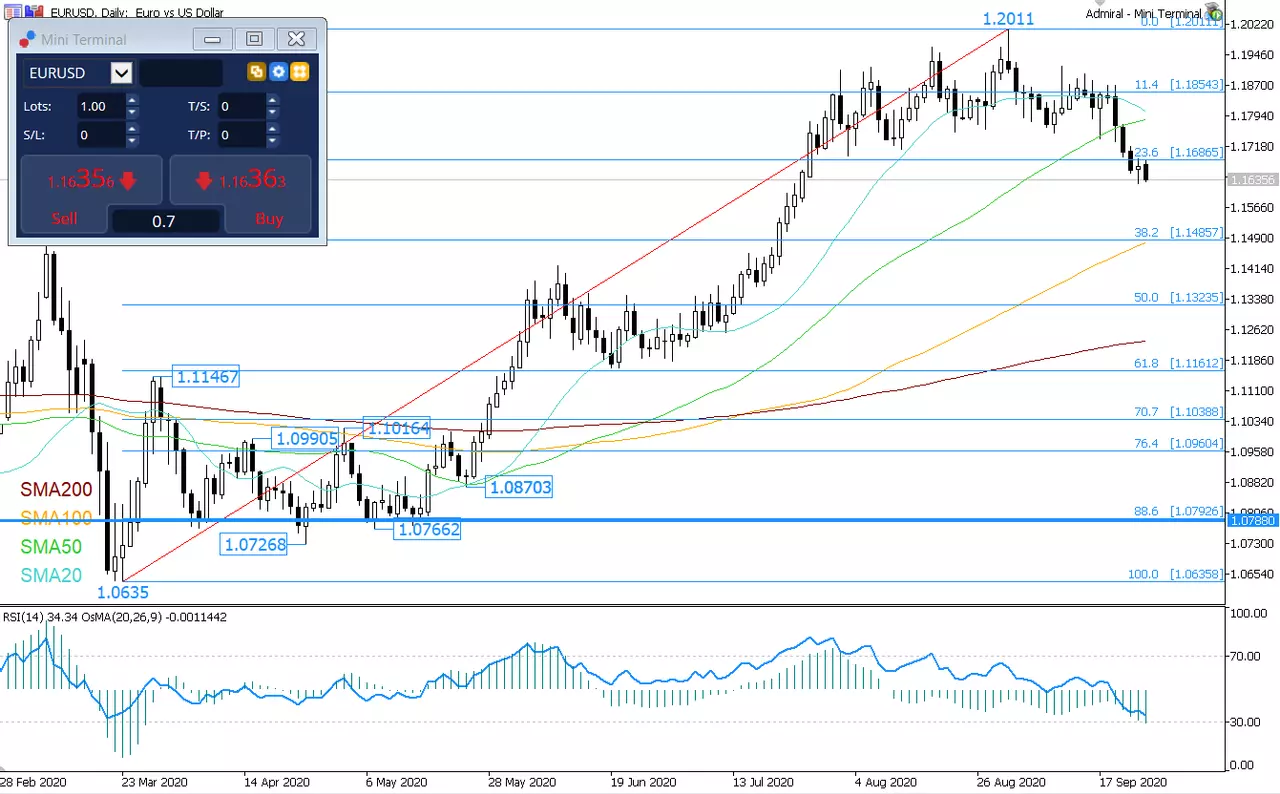This screenshot has width=1280, height=794.
Task: Minimize the Mini Terminal panel
Action: click(212, 39)
